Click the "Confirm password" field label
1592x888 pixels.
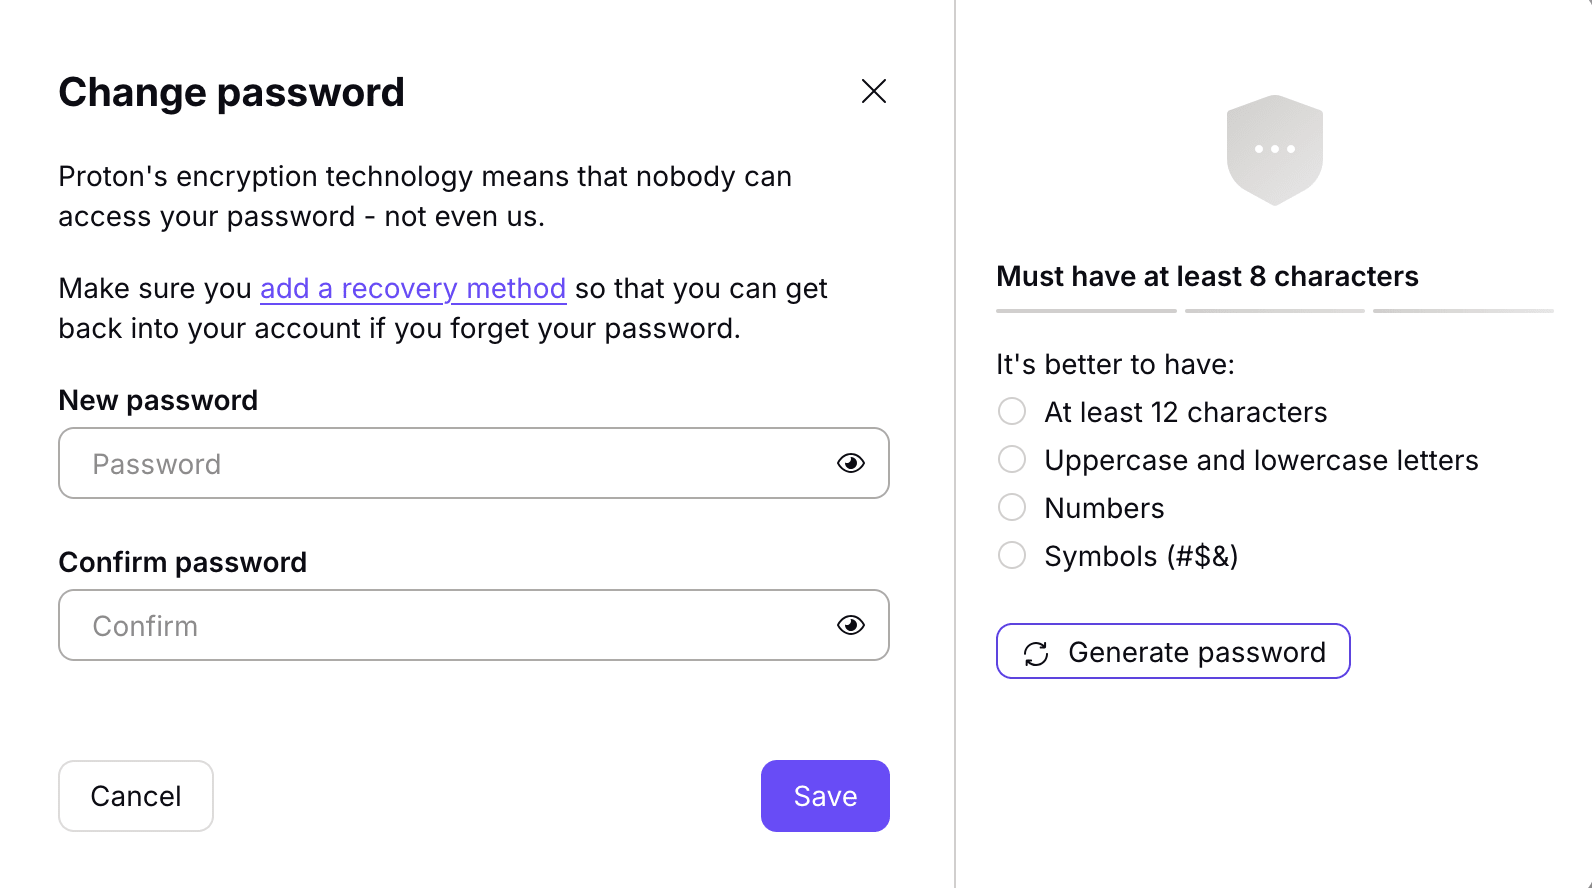(183, 562)
